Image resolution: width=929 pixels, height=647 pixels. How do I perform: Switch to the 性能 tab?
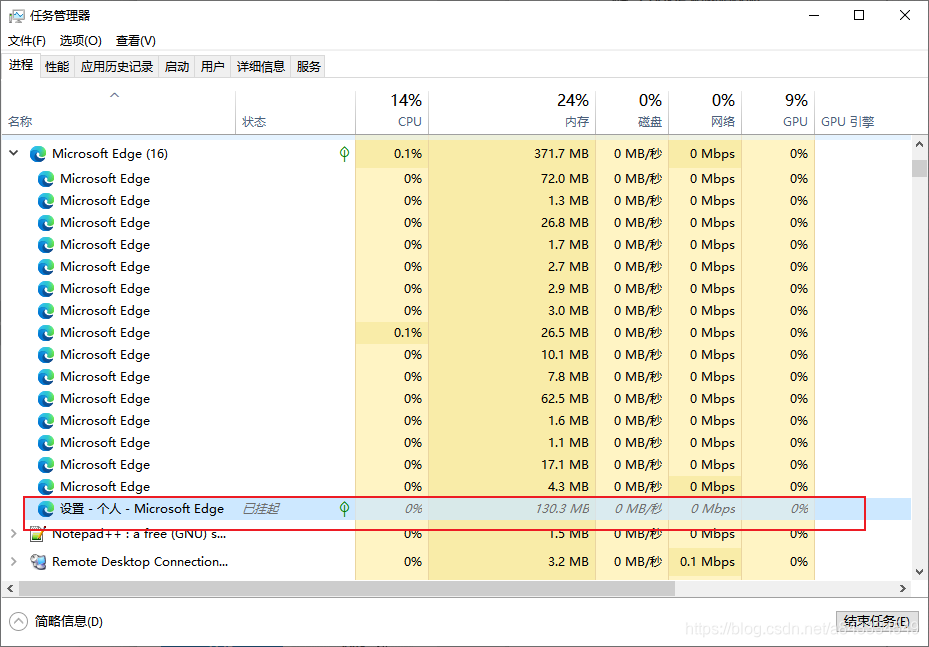click(x=57, y=67)
